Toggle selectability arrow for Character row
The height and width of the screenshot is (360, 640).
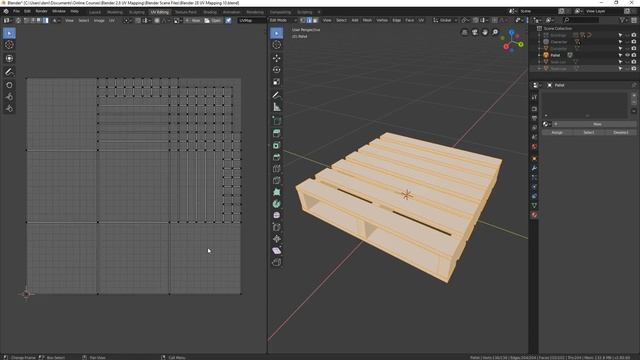(620, 42)
